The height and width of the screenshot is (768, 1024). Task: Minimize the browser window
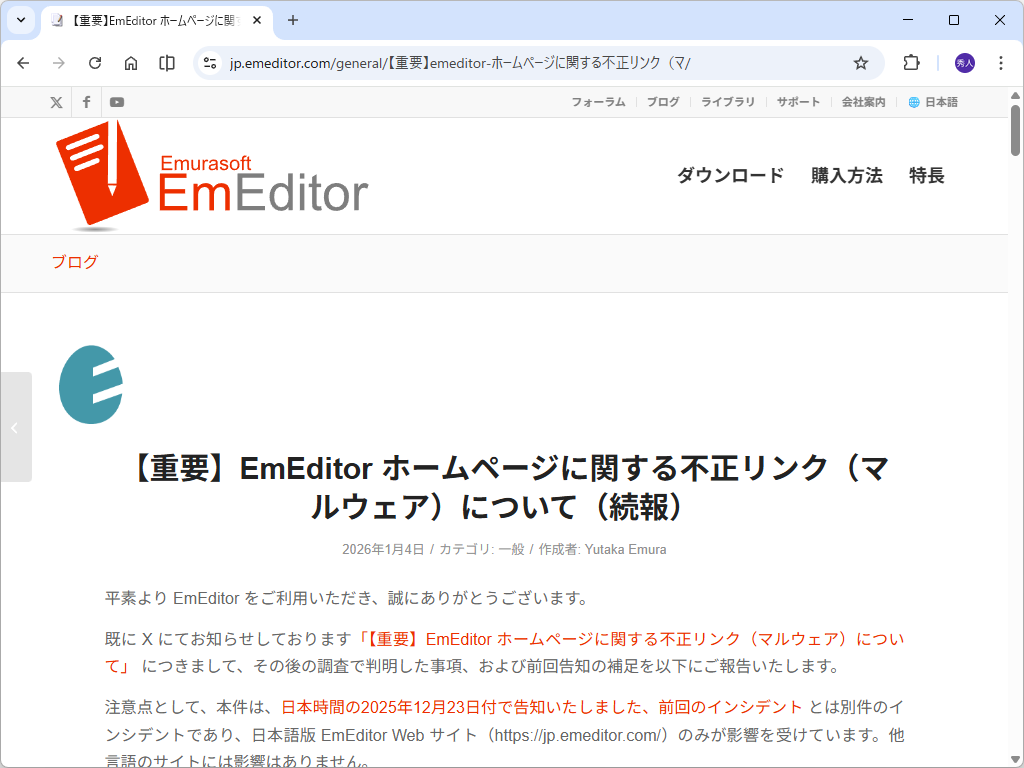pyautogui.click(x=908, y=20)
